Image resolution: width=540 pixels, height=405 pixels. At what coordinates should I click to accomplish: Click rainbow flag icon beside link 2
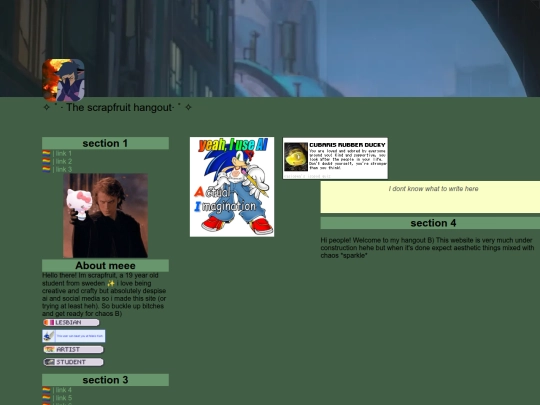pos(46,161)
